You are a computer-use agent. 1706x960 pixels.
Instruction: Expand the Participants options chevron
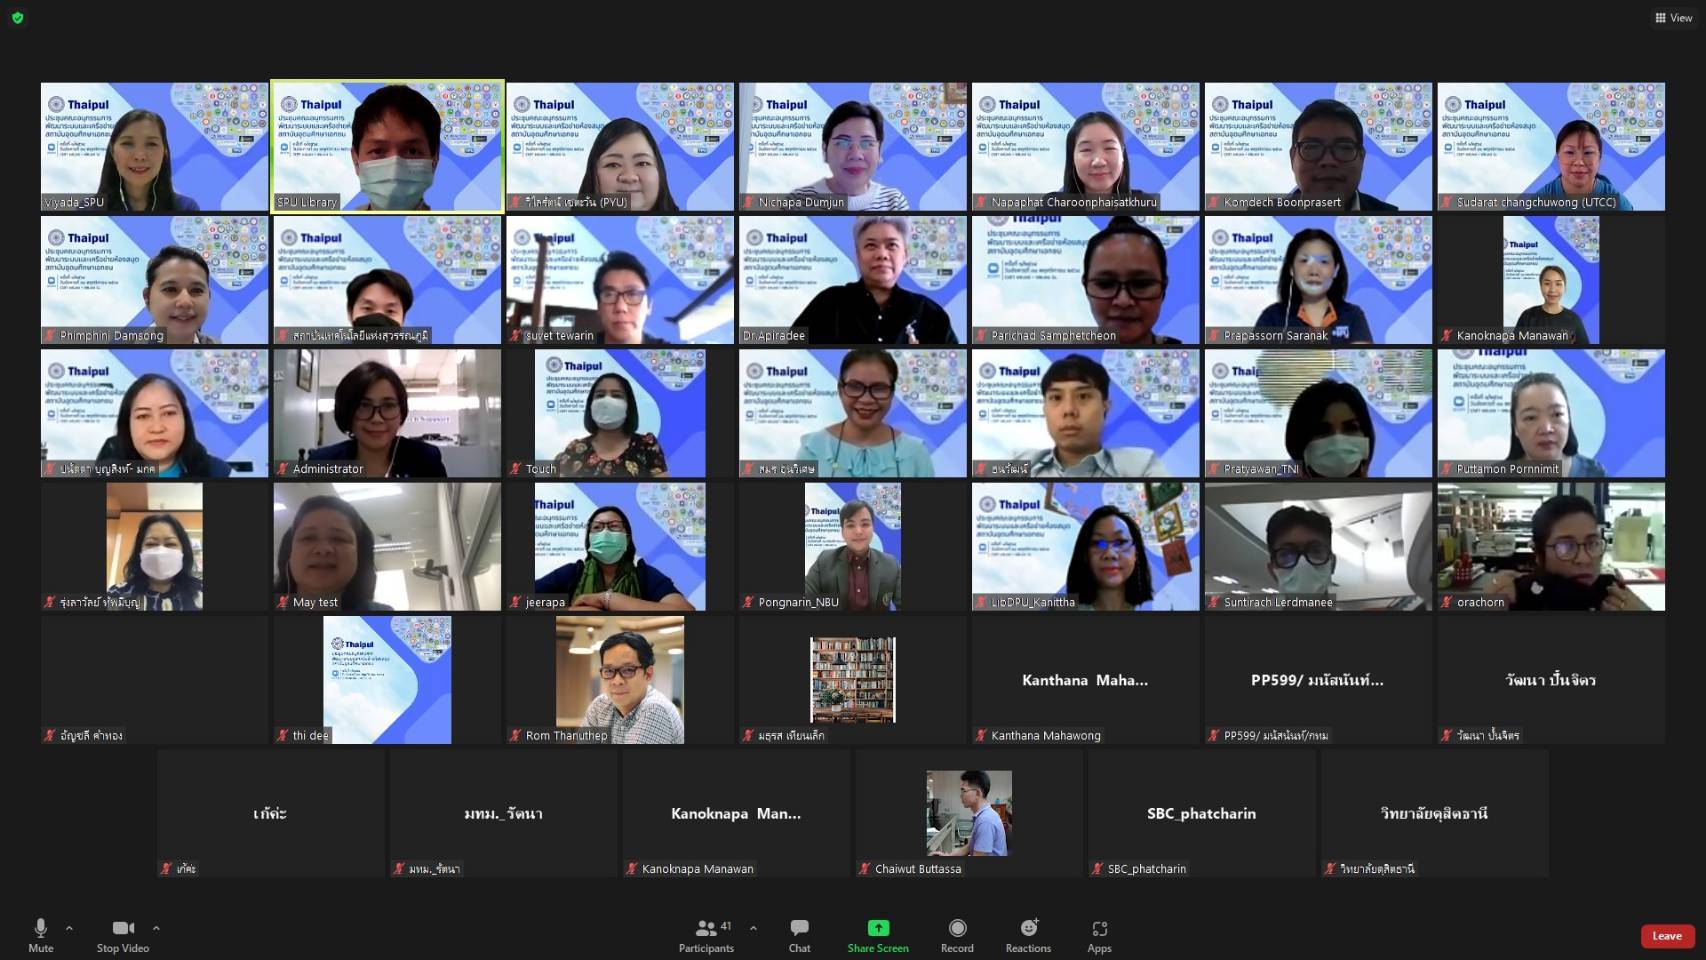(753, 928)
